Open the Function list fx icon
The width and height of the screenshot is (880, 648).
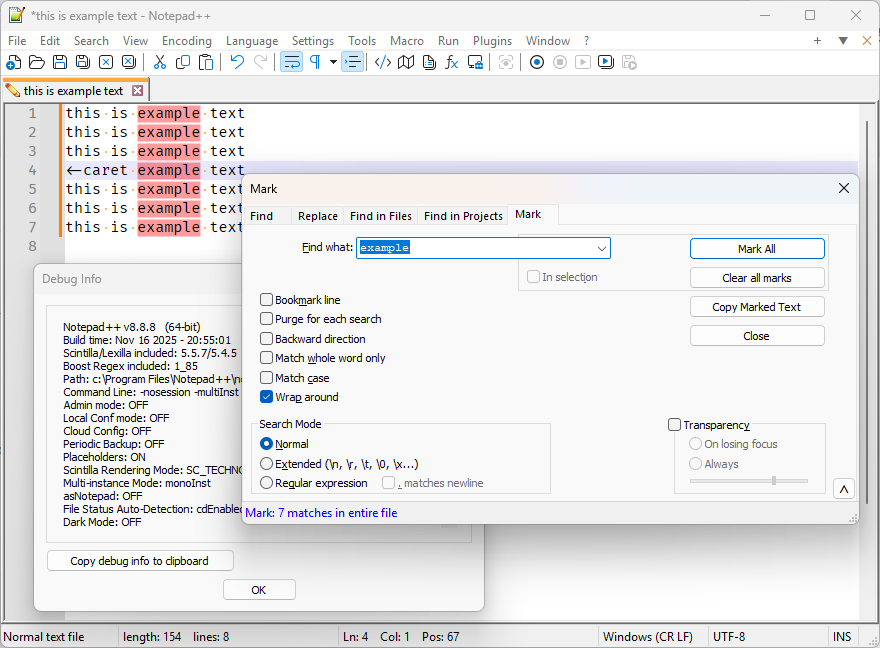tap(452, 62)
